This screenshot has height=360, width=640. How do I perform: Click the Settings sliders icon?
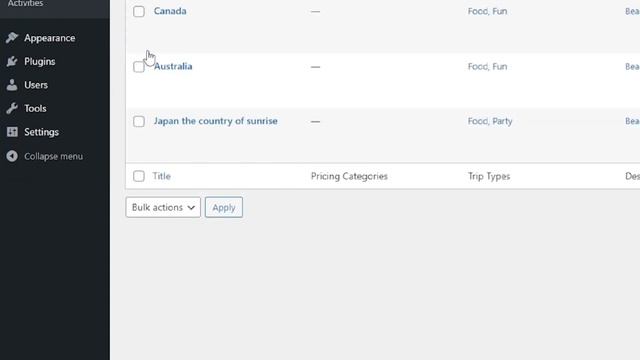(x=12, y=132)
